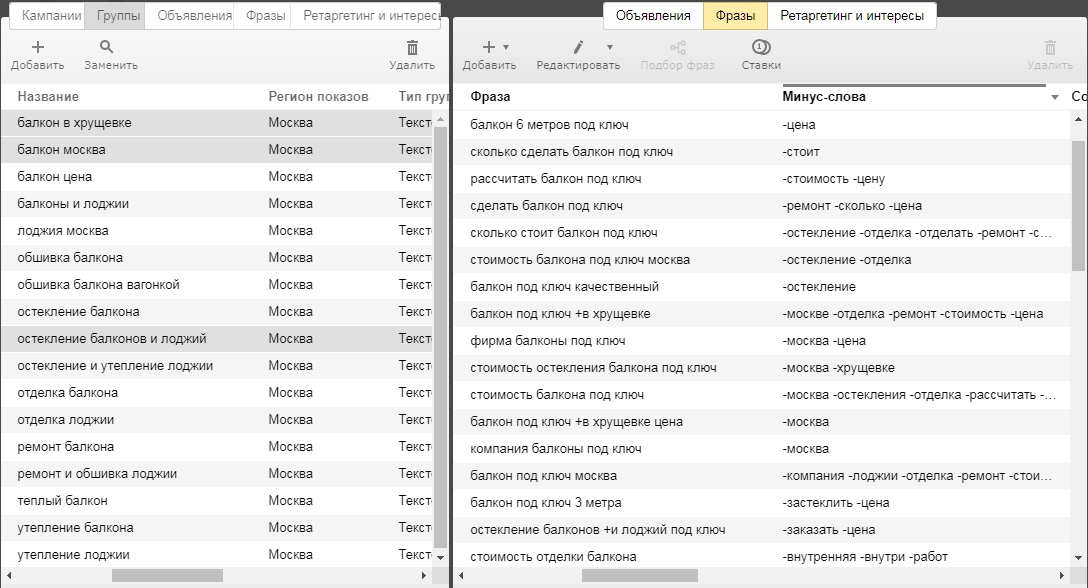This screenshot has height=588, width=1088.
Task: Select phrase 'компания балконы под ключ'
Action: [556, 449]
